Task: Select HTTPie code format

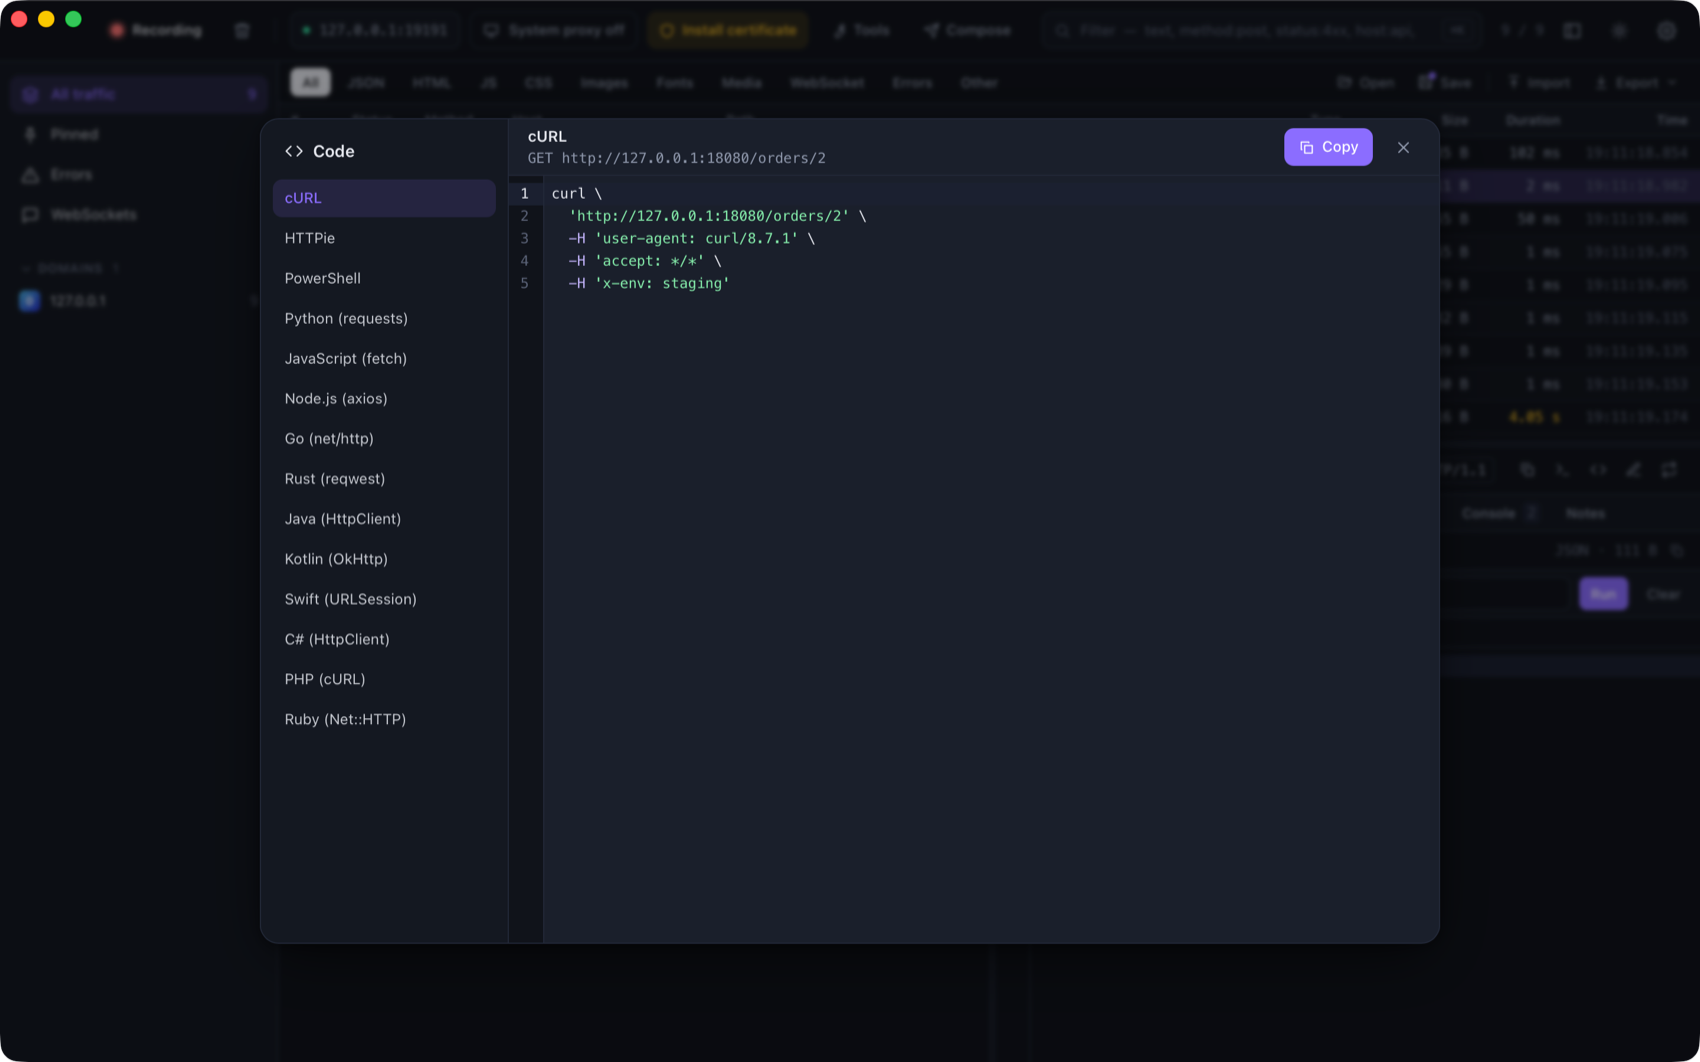Action: point(384,238)
